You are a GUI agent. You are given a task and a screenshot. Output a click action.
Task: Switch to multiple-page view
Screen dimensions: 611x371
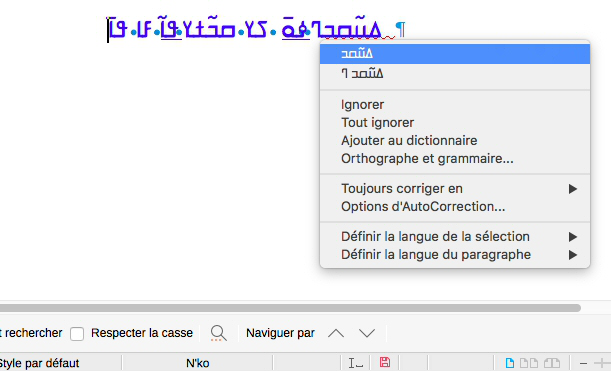tap(529, 363)
